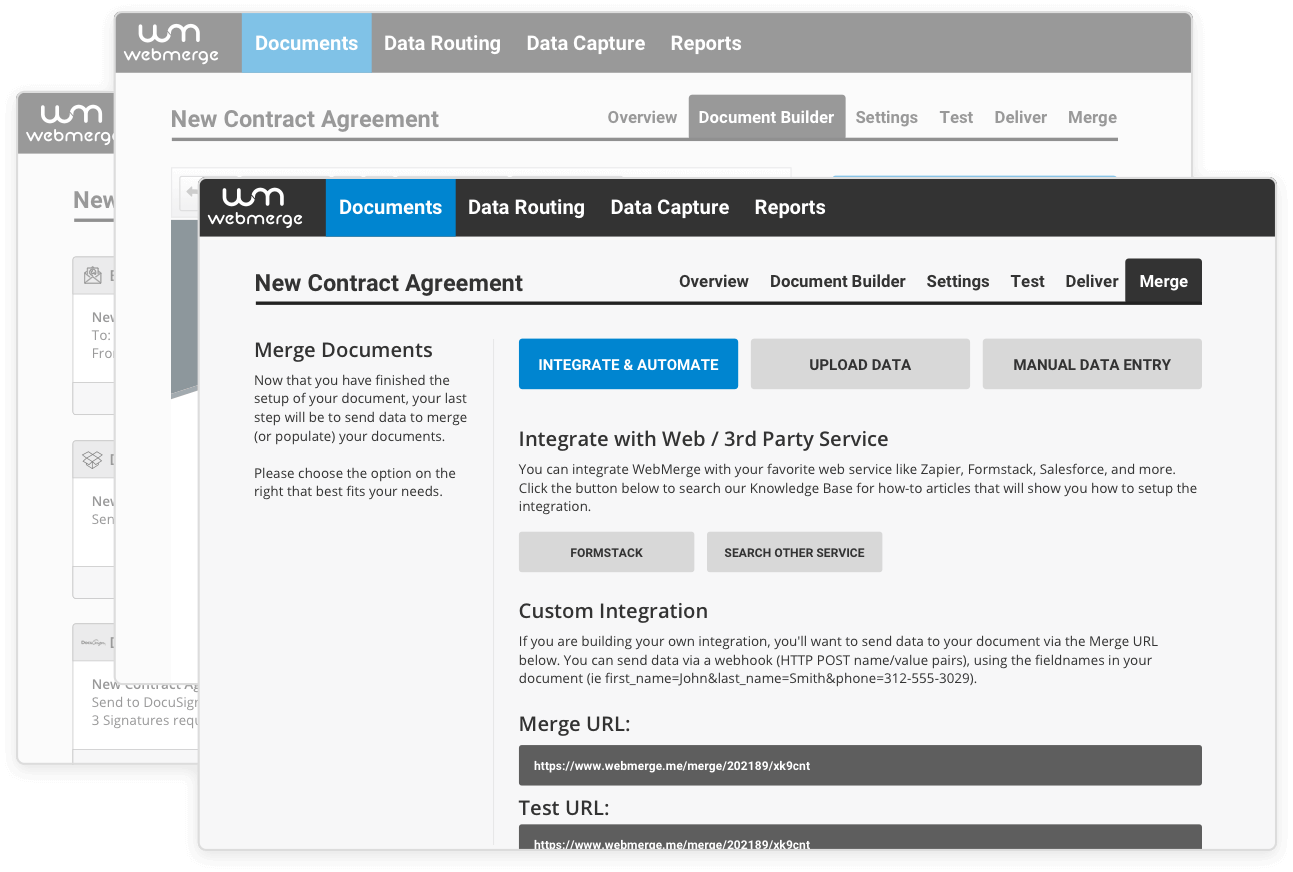Click the Integrate & Automate button
Image resolution: width=1293 pixels, height=872 pixels.
(x=628, y=364)
